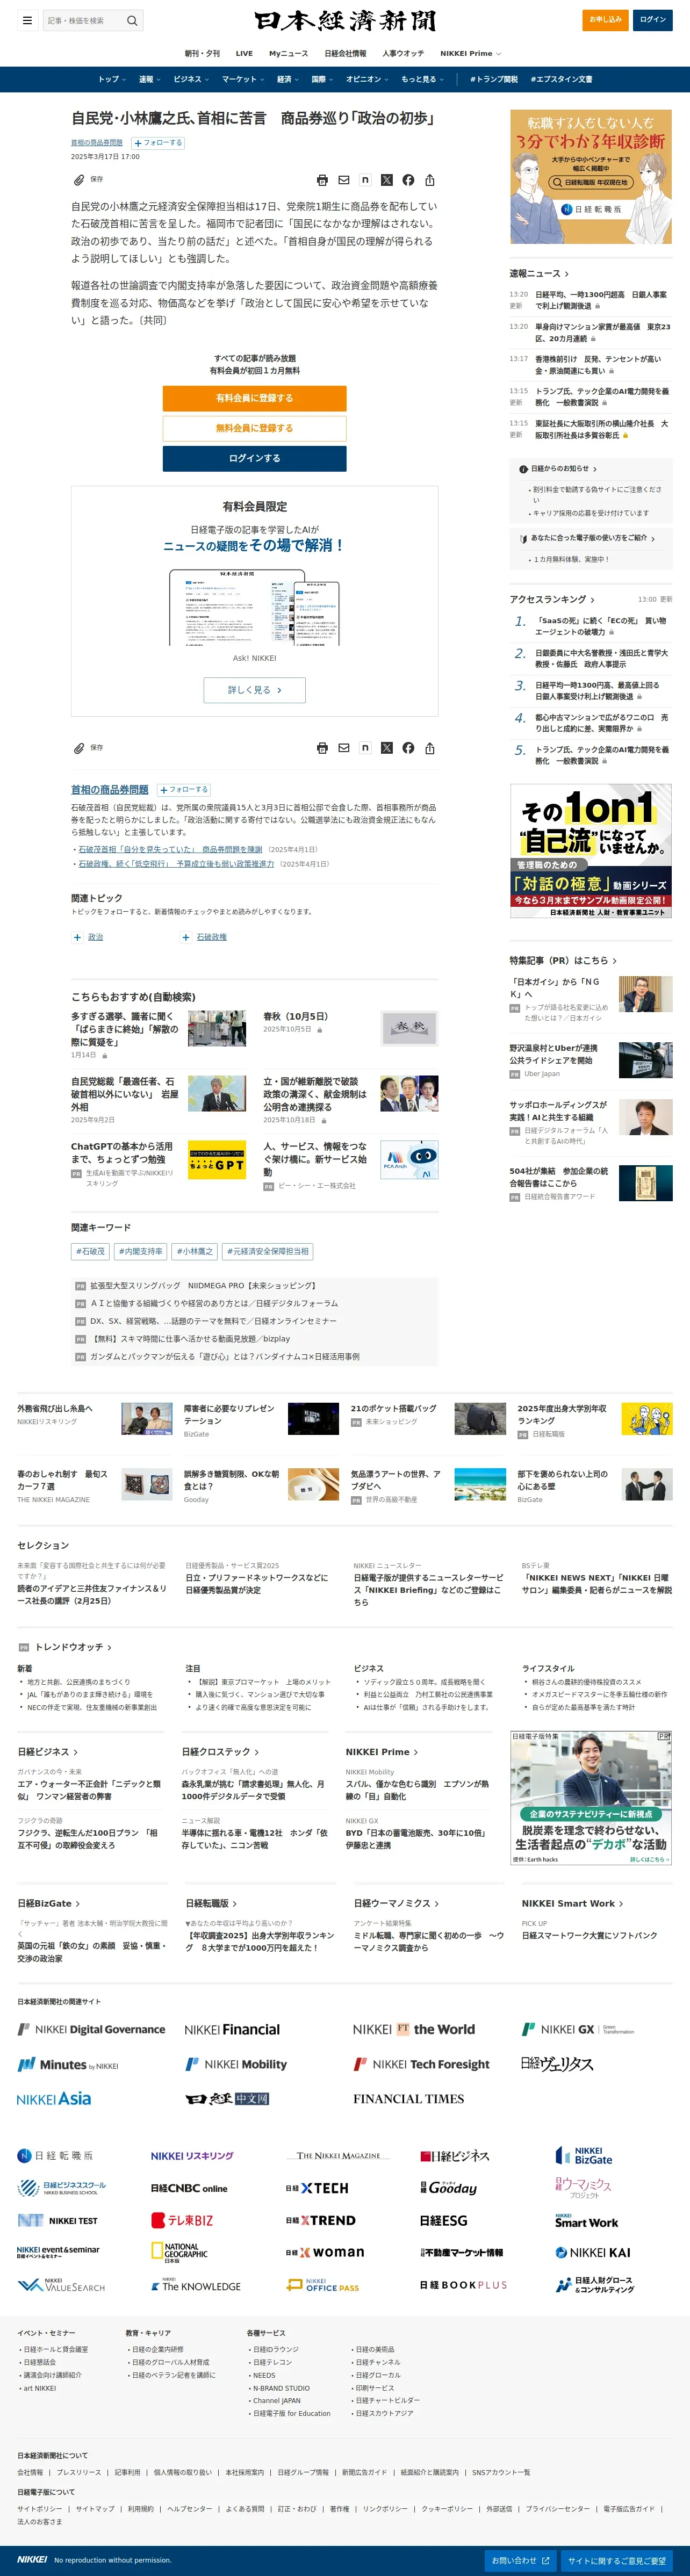Open the #トランプ関税 tag link

pos(494,79)
